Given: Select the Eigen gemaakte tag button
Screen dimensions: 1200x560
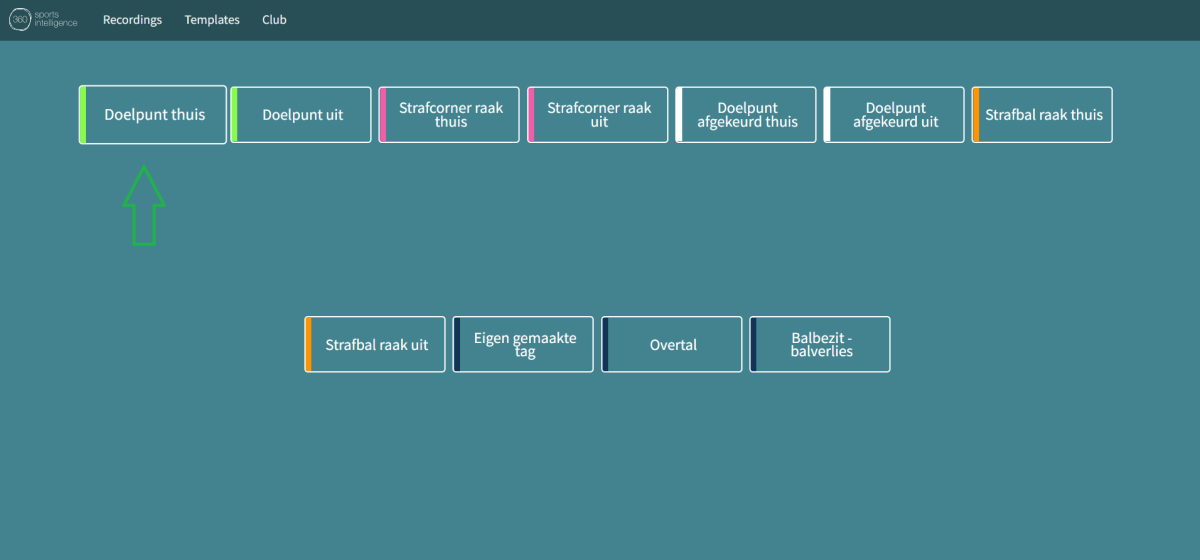Looking at the screenshot, I should point(524,345).
